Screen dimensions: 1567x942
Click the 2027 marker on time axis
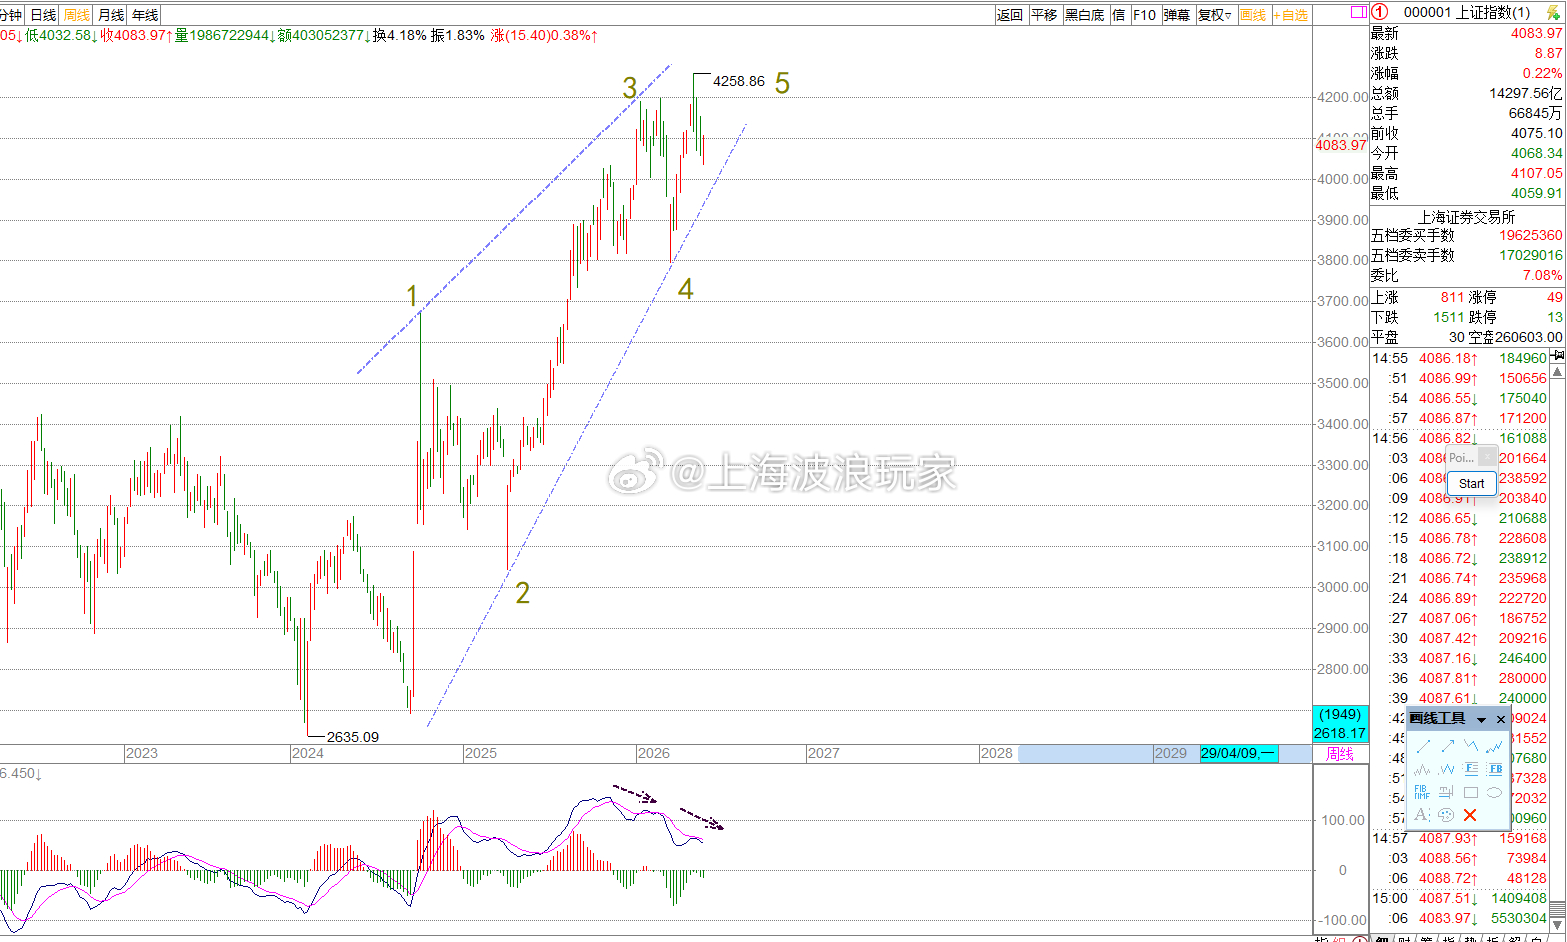coord(823,753)
